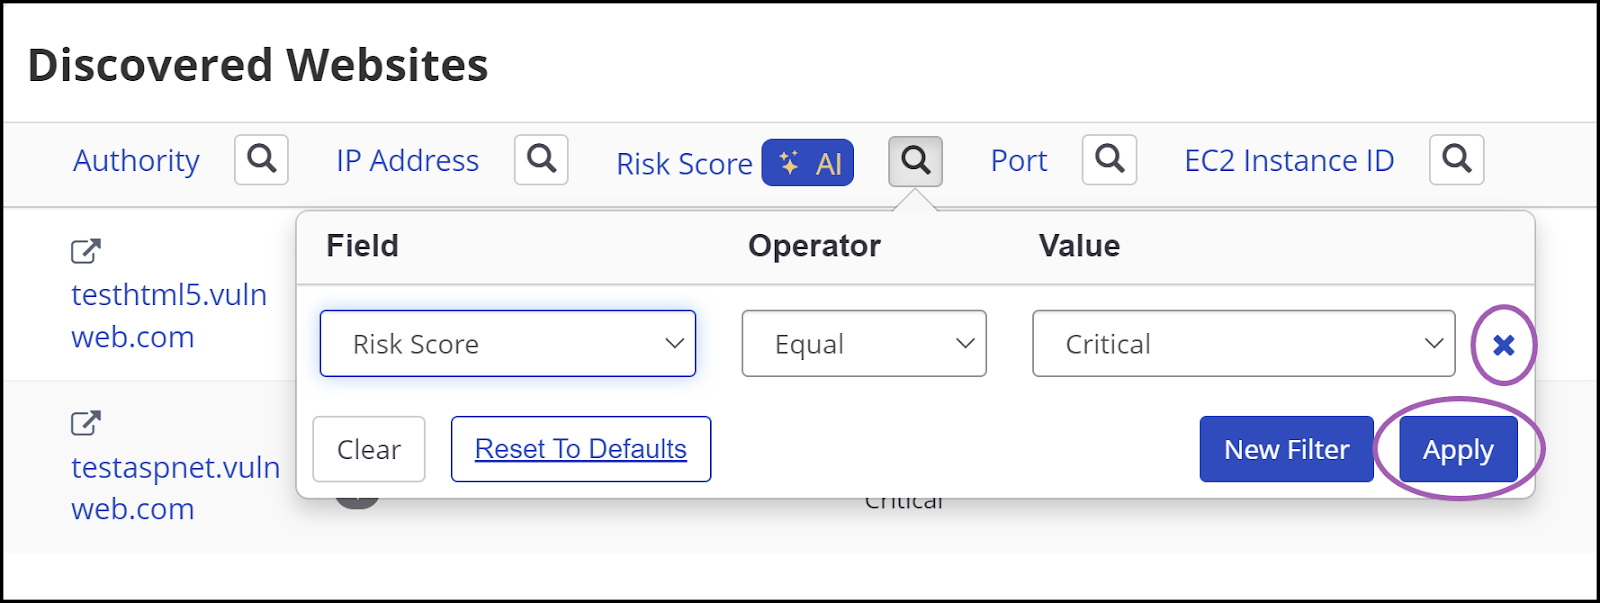Click Reset To Defaults link
The height and width of the screenshot is (603, 1600).
(x=580, y=449)
